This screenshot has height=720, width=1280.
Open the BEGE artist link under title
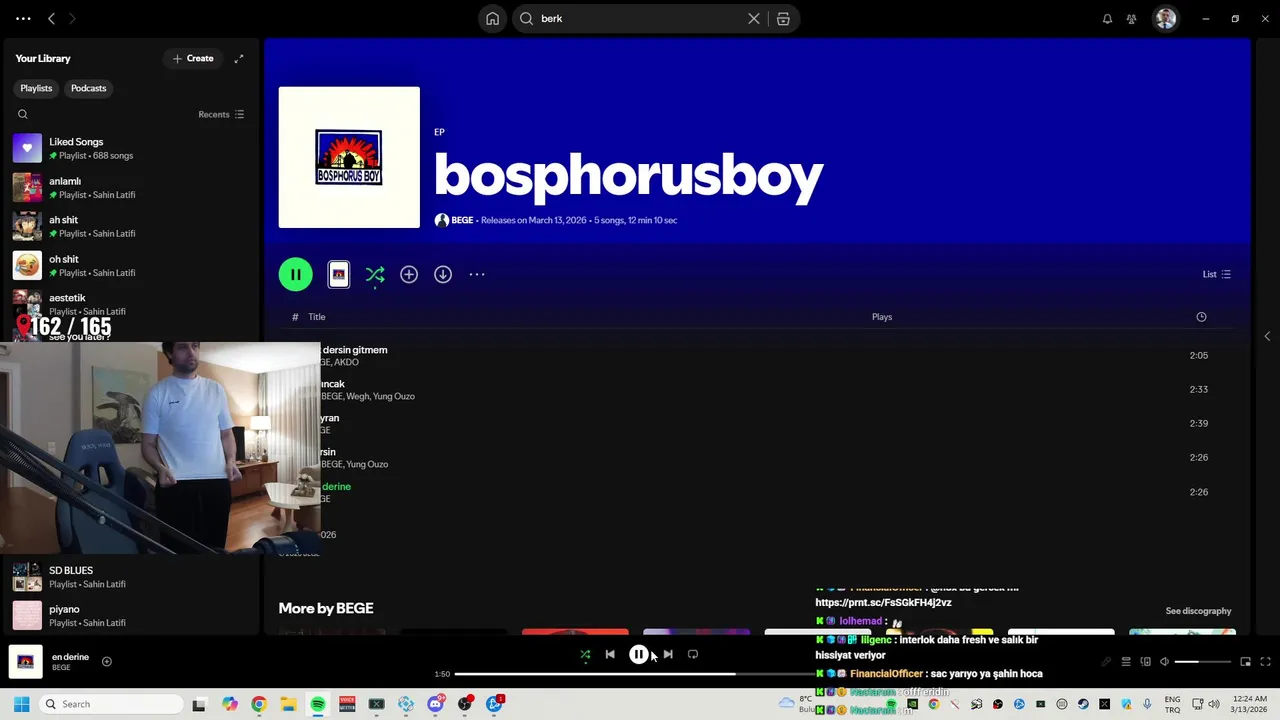click(462, 220)
